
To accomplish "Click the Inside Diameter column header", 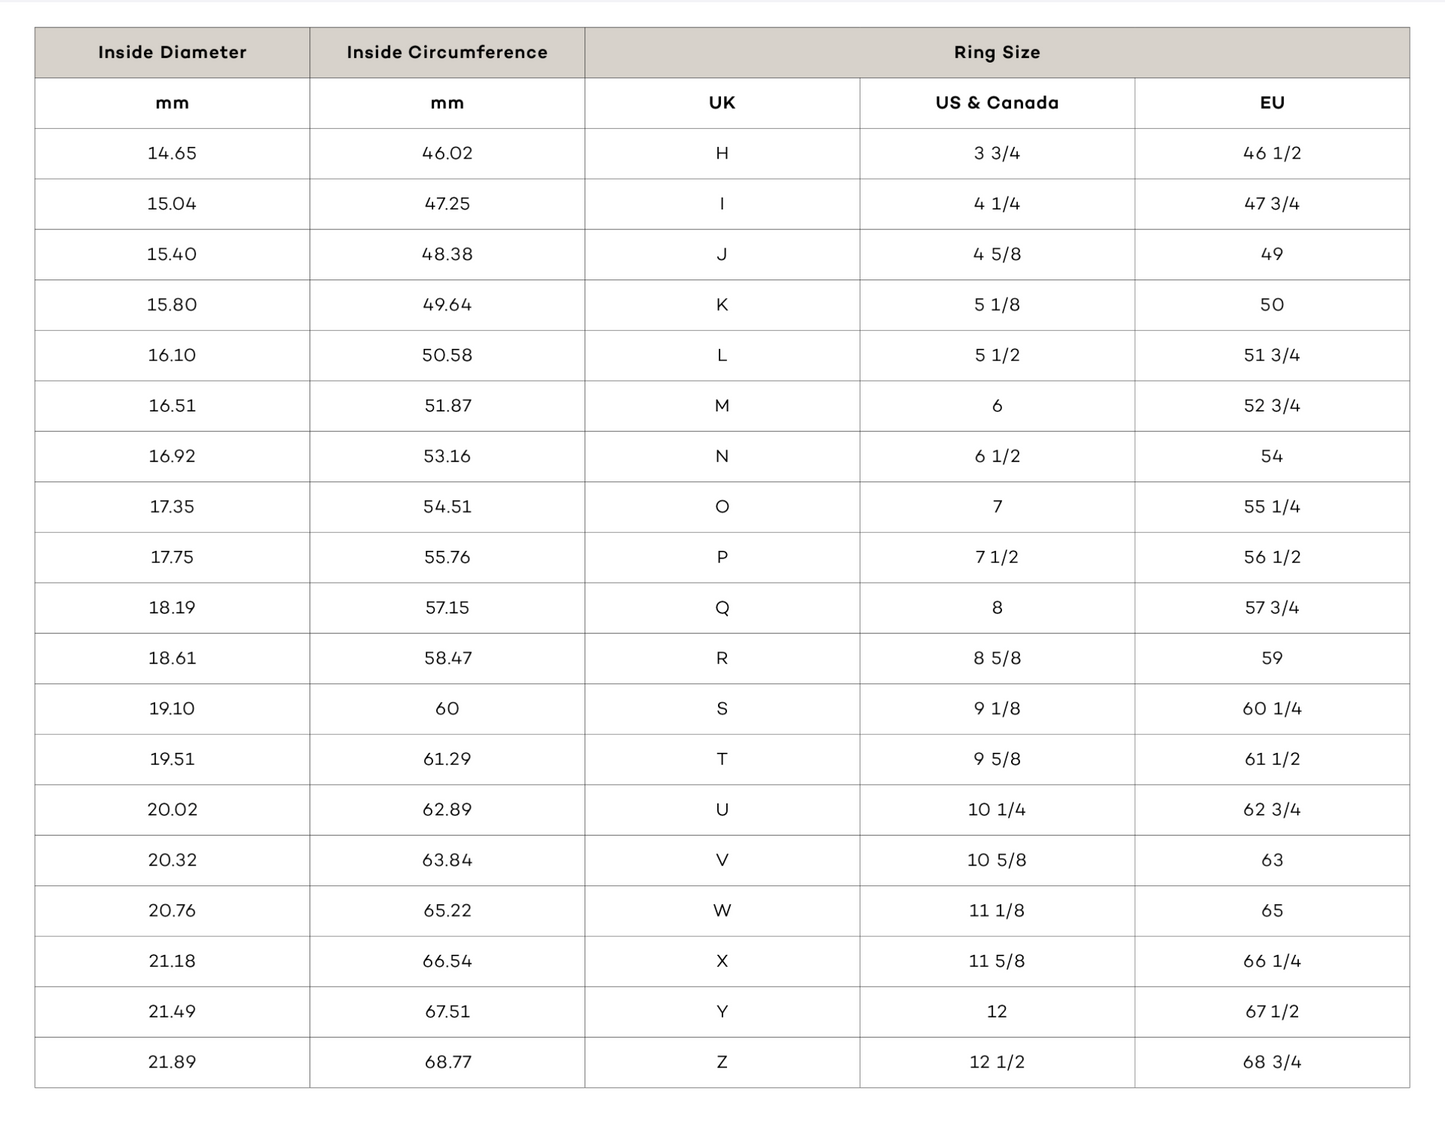I will pyautogui.click(x=172, y=53).
